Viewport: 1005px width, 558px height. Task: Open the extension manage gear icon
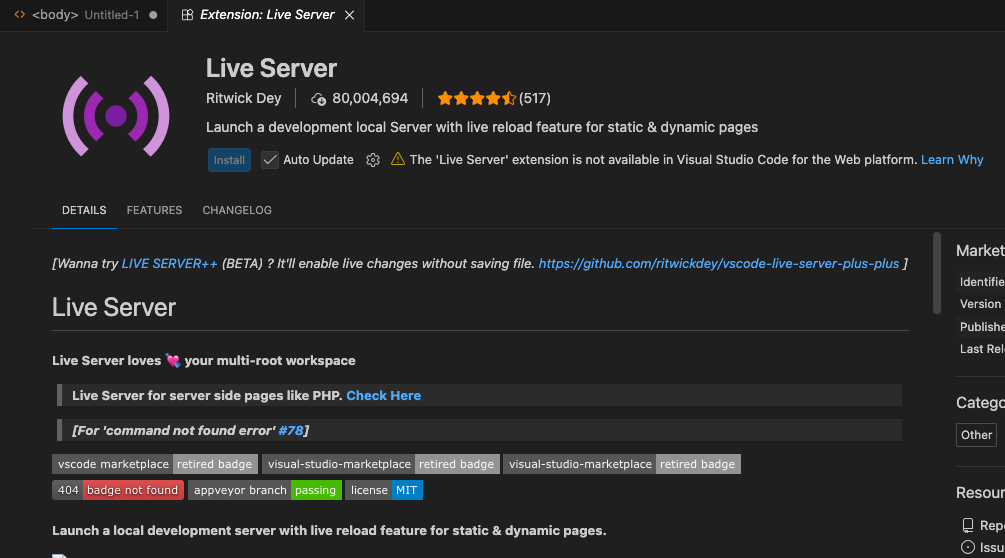[373, 160]
